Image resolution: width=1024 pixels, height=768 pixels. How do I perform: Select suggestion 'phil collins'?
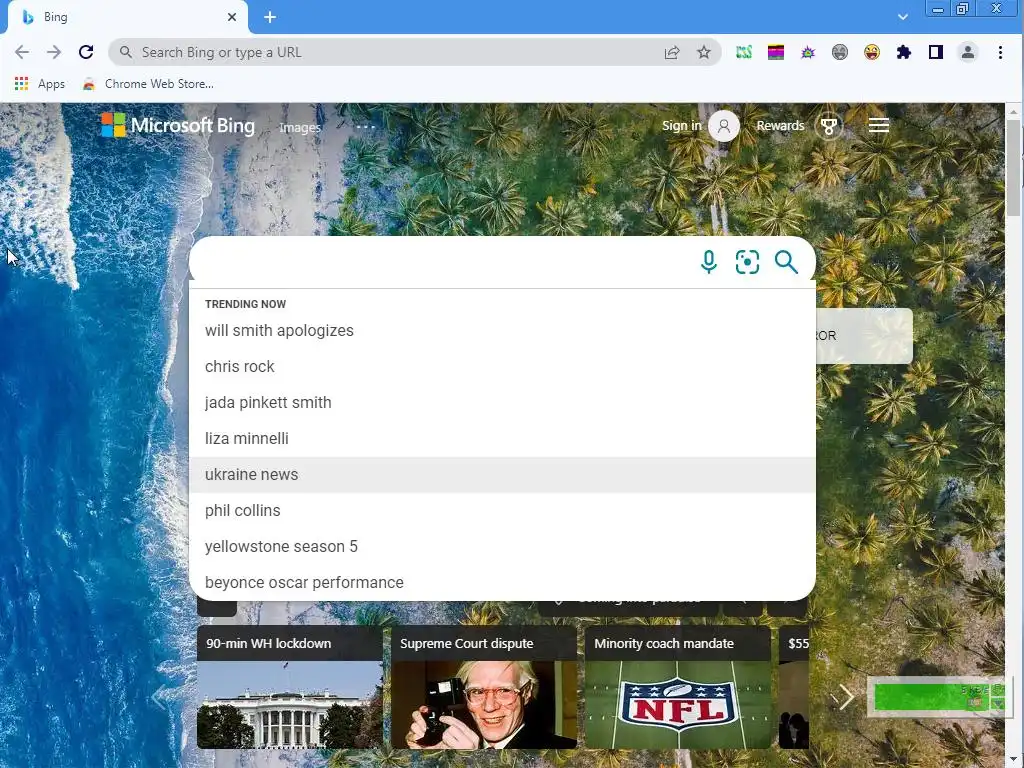(x=502, y=511)
